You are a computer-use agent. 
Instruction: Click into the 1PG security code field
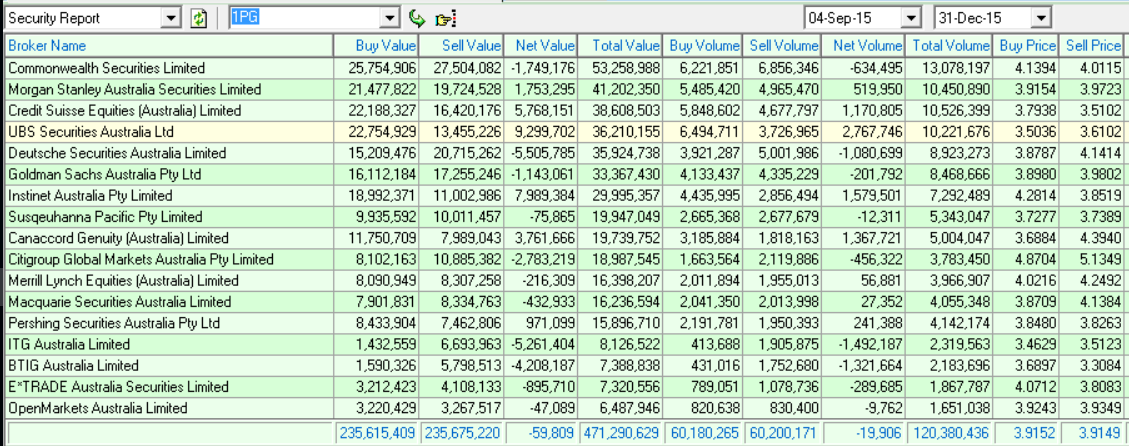[x=305, y=18]
